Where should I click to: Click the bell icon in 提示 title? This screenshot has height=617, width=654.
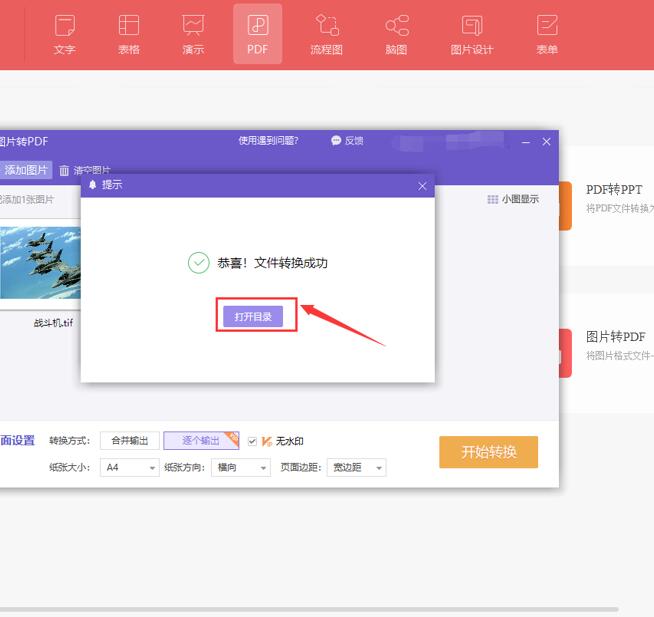pyautogui.click(x=93, y=184)
